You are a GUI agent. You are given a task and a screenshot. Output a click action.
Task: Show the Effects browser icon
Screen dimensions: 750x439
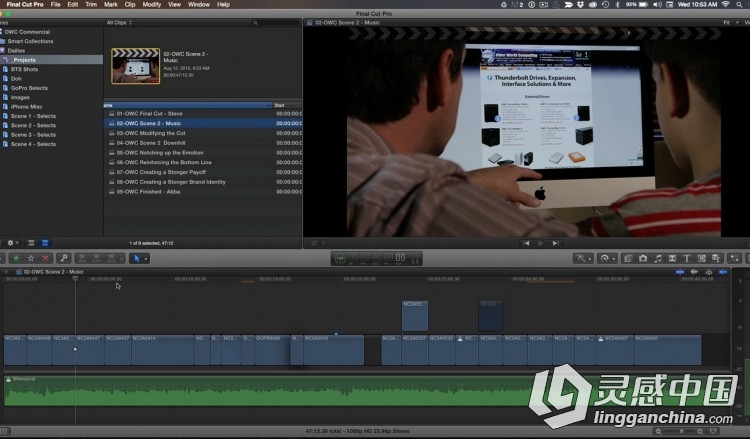click(628, 258)
